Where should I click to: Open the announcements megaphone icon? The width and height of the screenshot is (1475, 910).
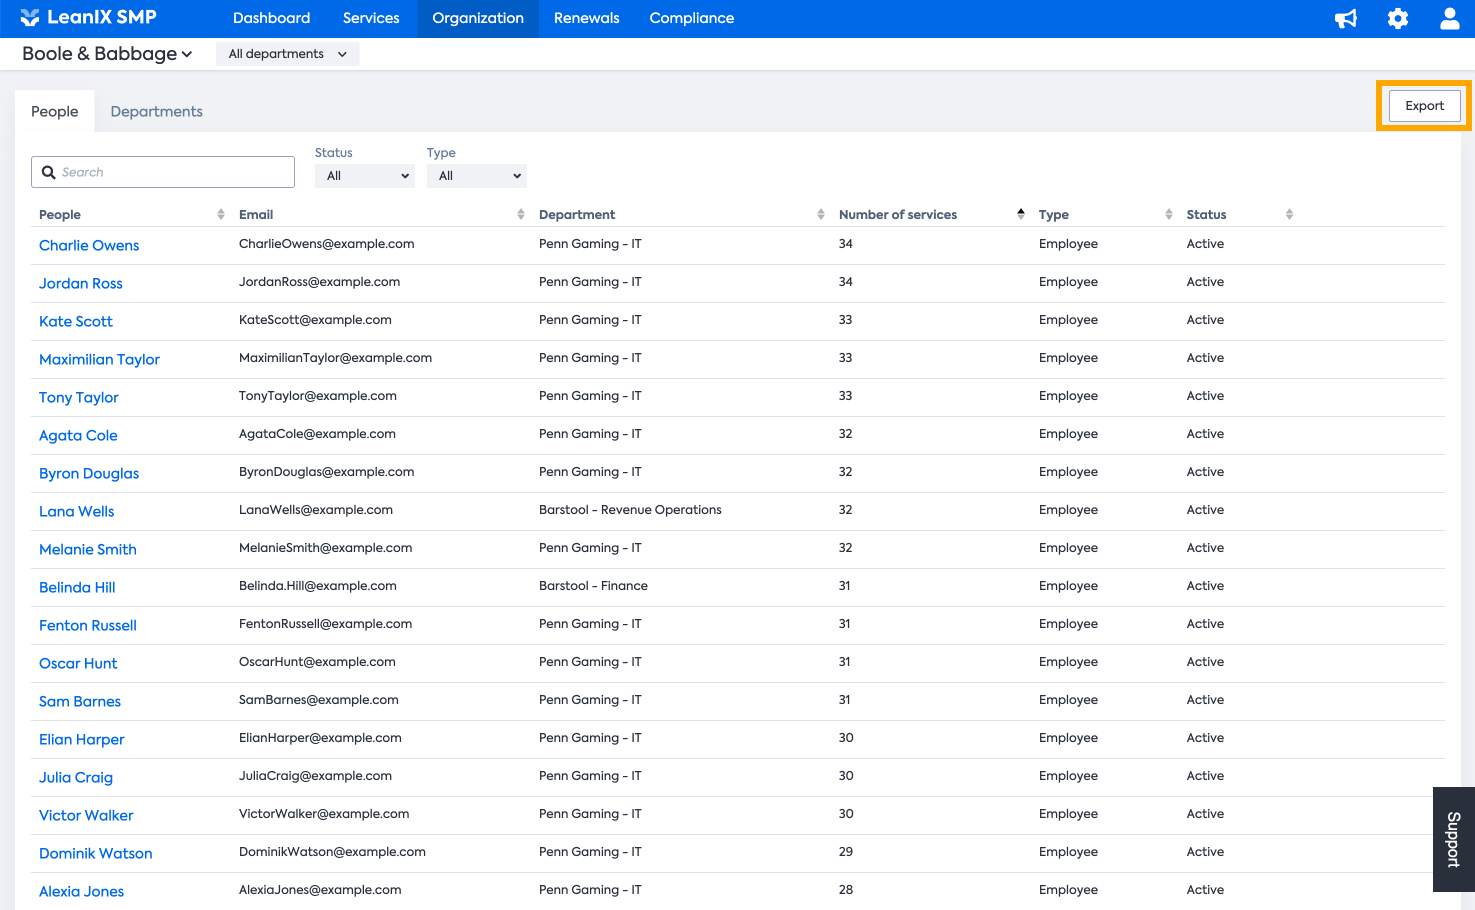pyautogui.click(x=1346, y=18)
